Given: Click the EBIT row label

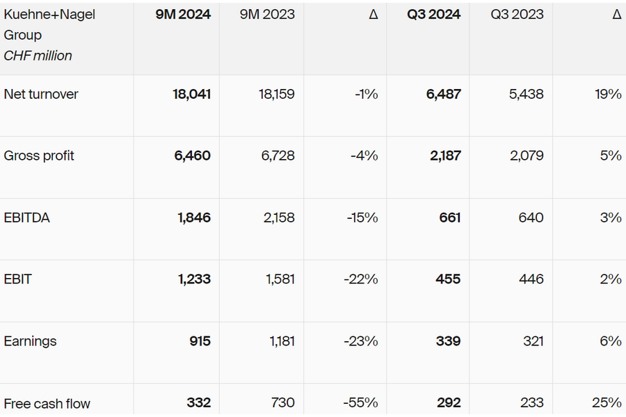Looking at the screenshot, I should coord(18,280).
